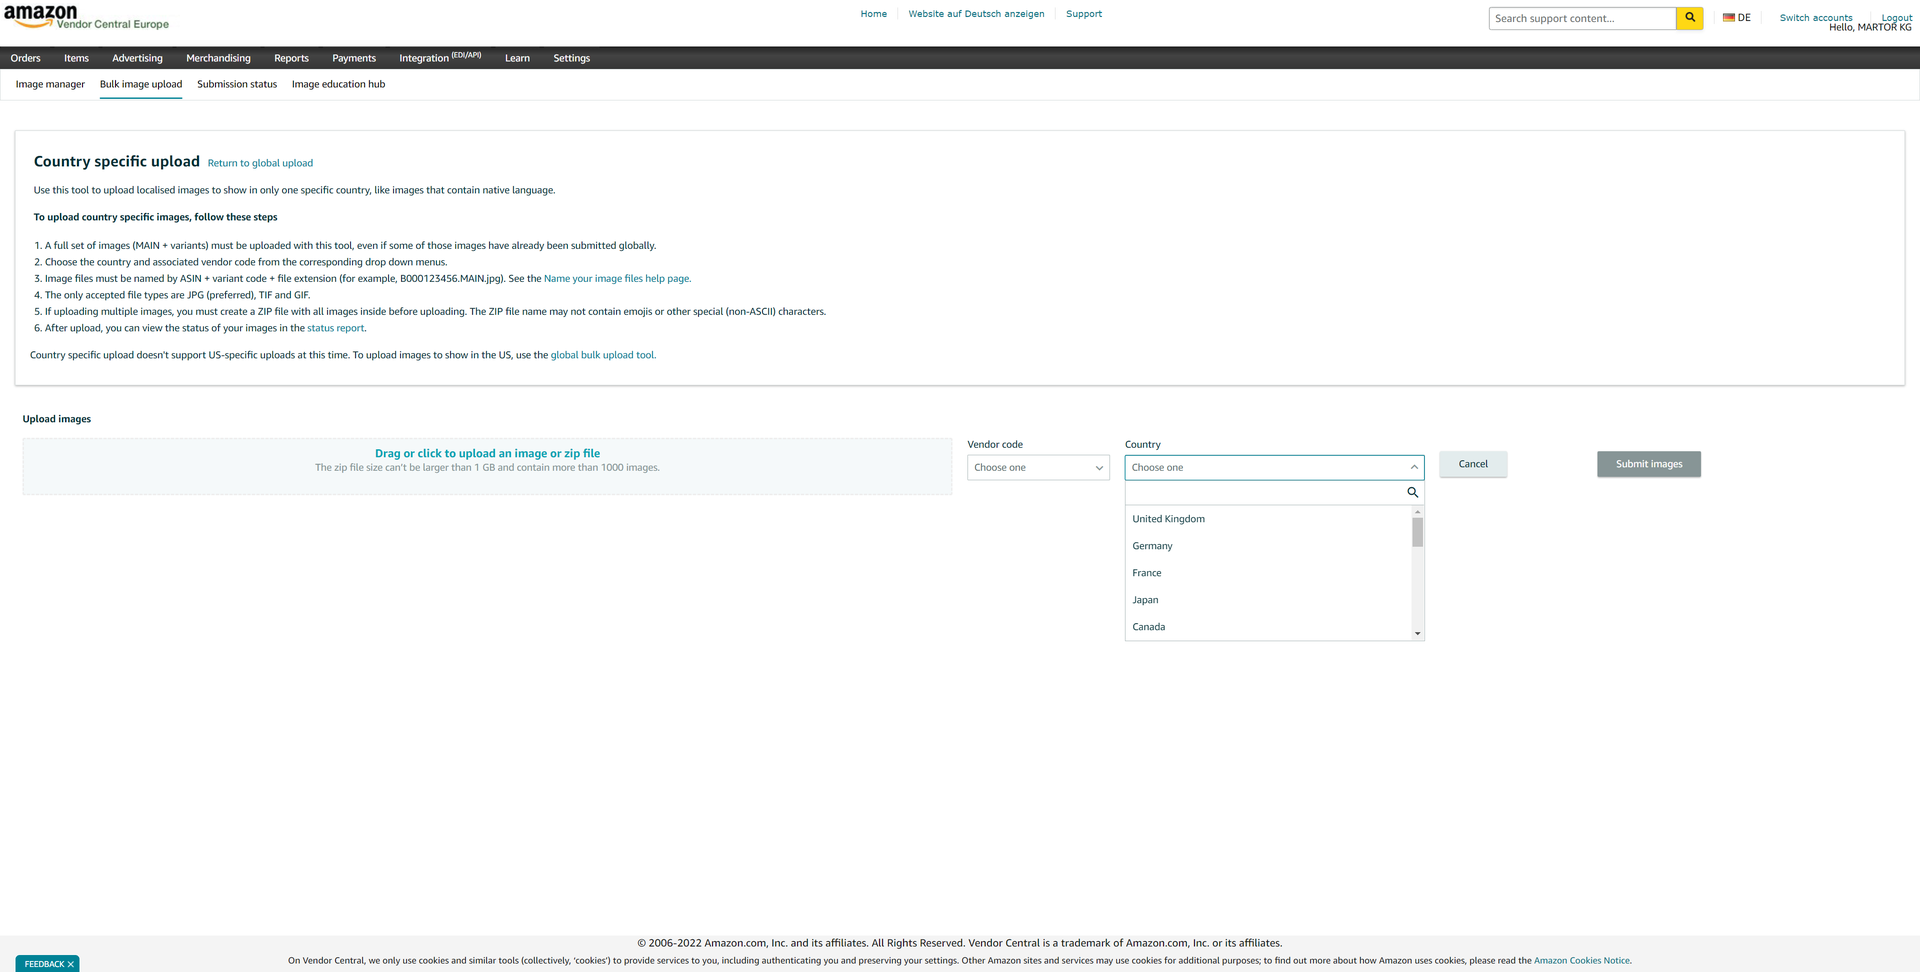Type in the Search support content field
Screen dimensions: 1920x972
point(1581,18)
